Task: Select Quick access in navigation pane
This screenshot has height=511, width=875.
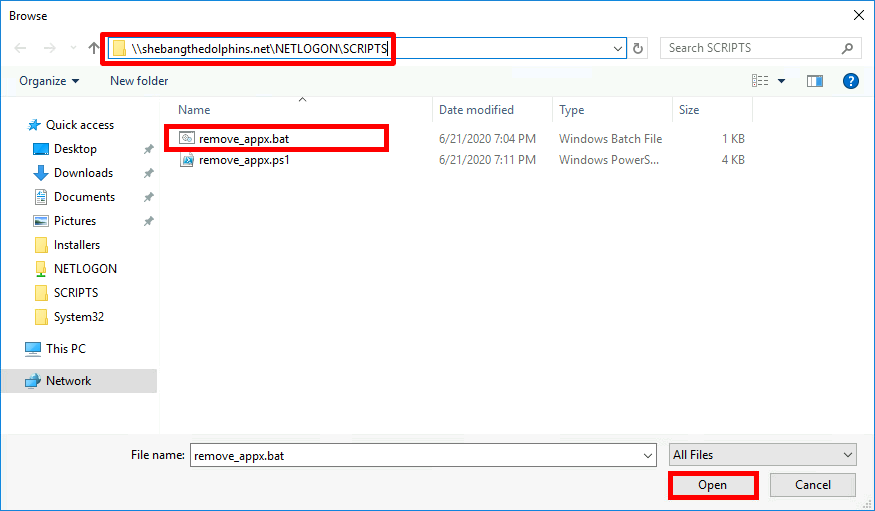Action: click(x=80, y=125)
